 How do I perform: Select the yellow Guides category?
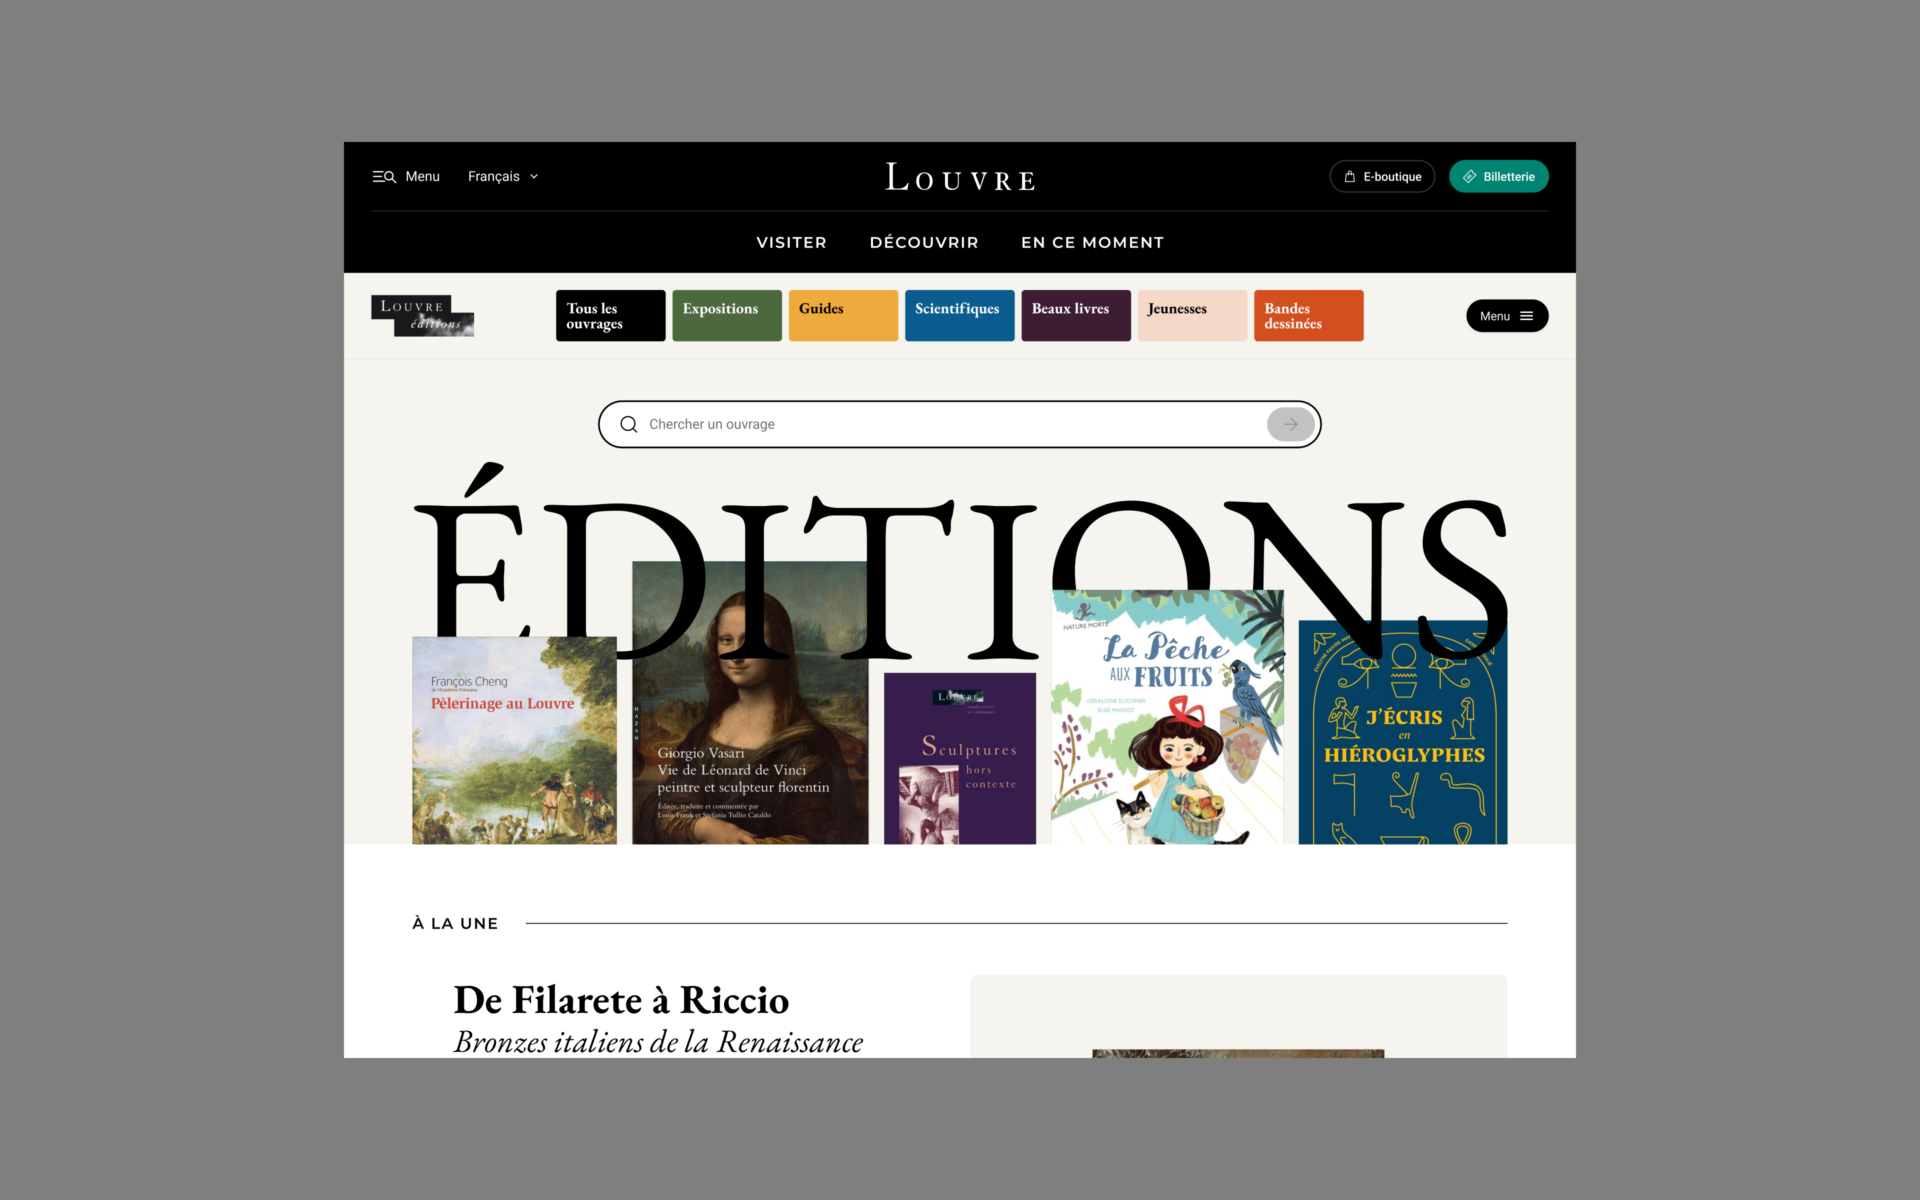click(x=843, y=315)
